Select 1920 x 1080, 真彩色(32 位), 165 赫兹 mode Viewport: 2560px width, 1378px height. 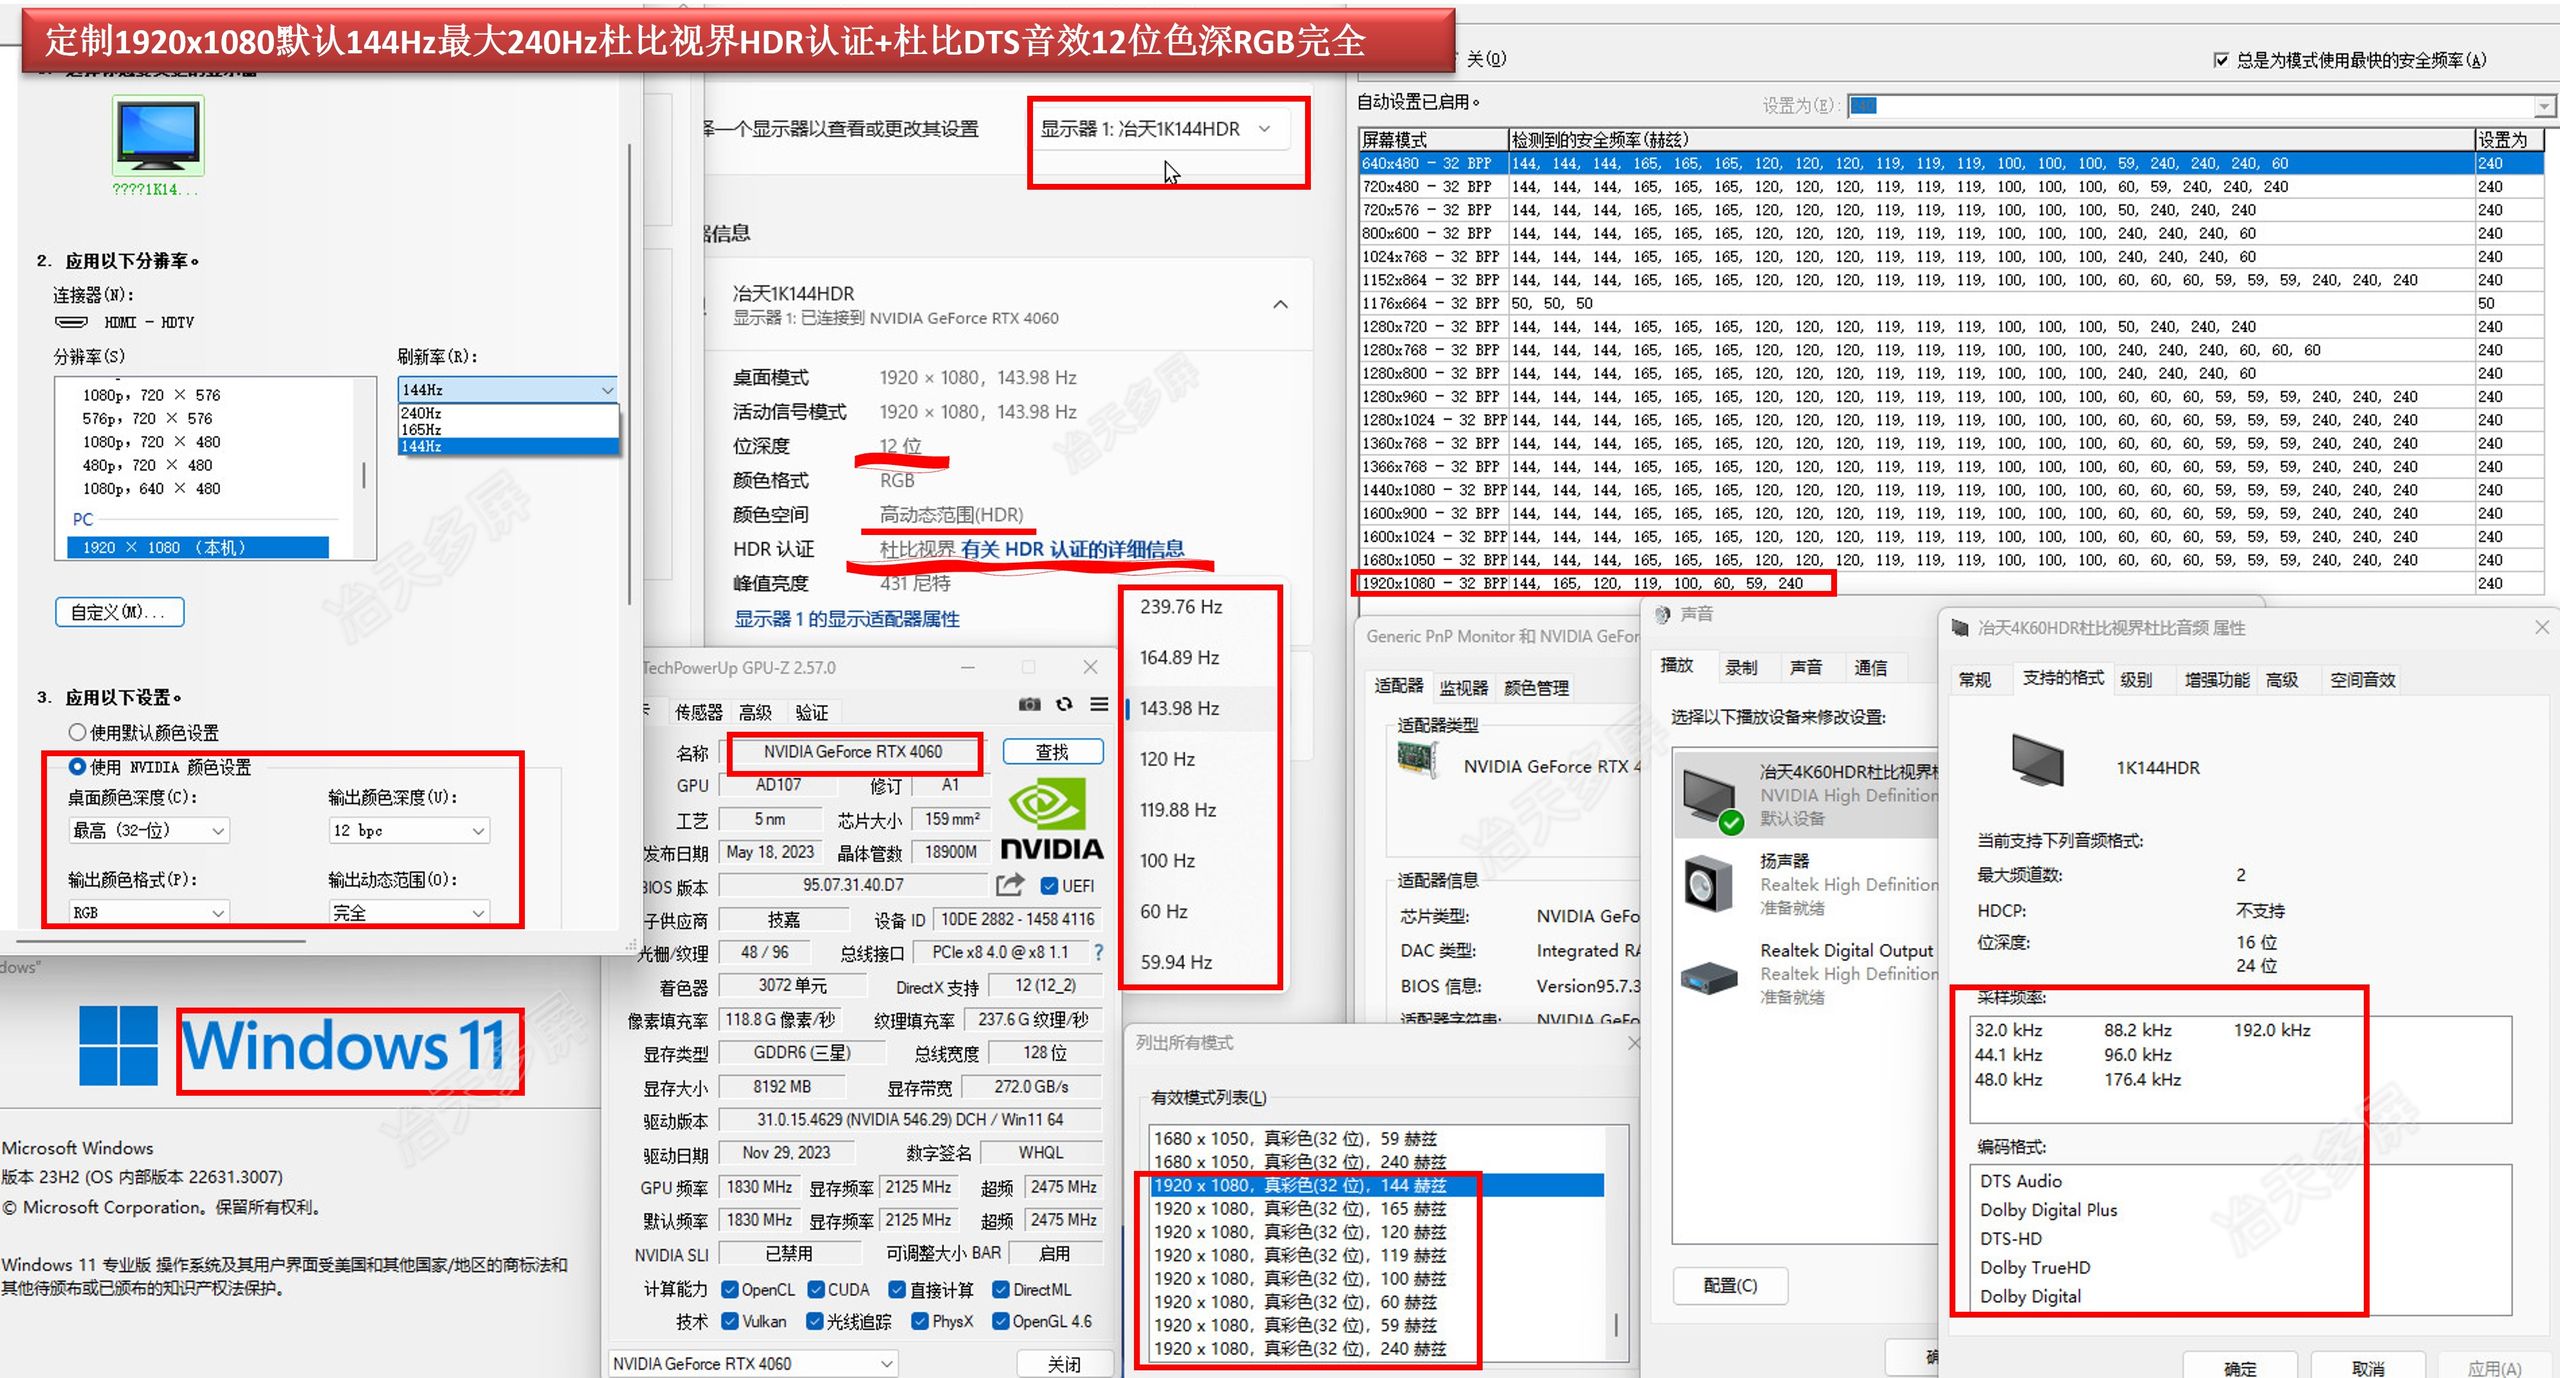click(1376, 1208)
